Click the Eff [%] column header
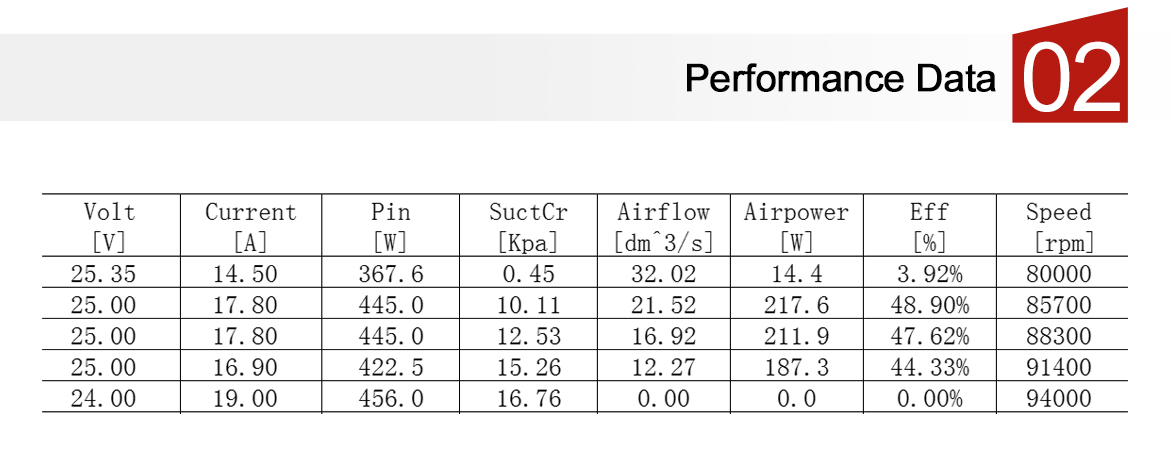The height and width of the screenshot is (469, 1170). [x=929, y=226]
